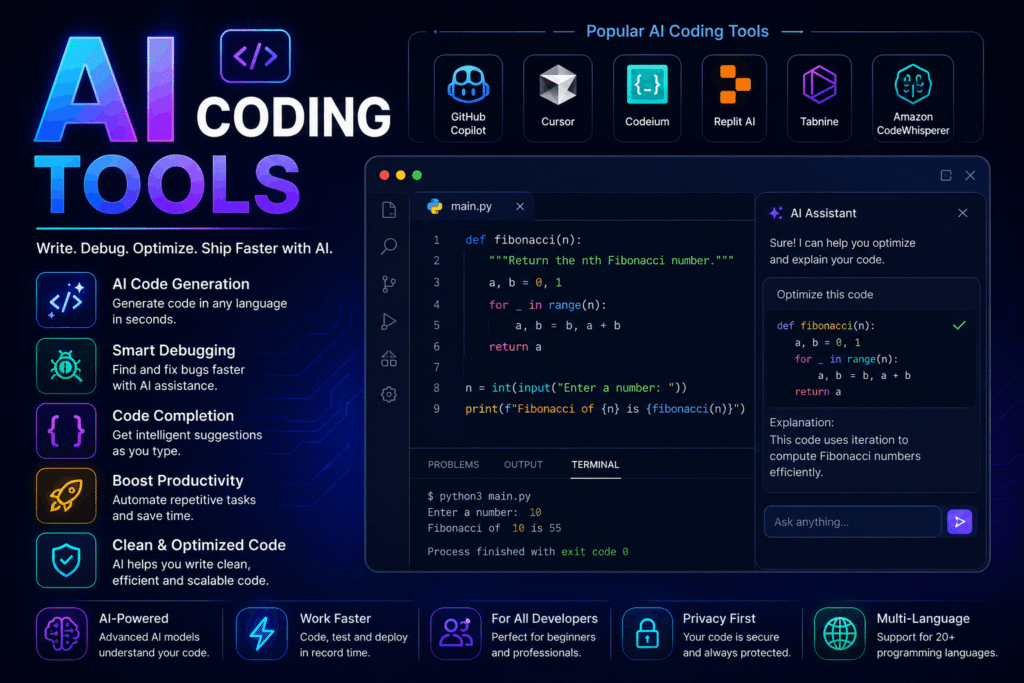Click the 'Explanation:' label in AI Assistant
The image size is (1024, 683).
point(801,422)
